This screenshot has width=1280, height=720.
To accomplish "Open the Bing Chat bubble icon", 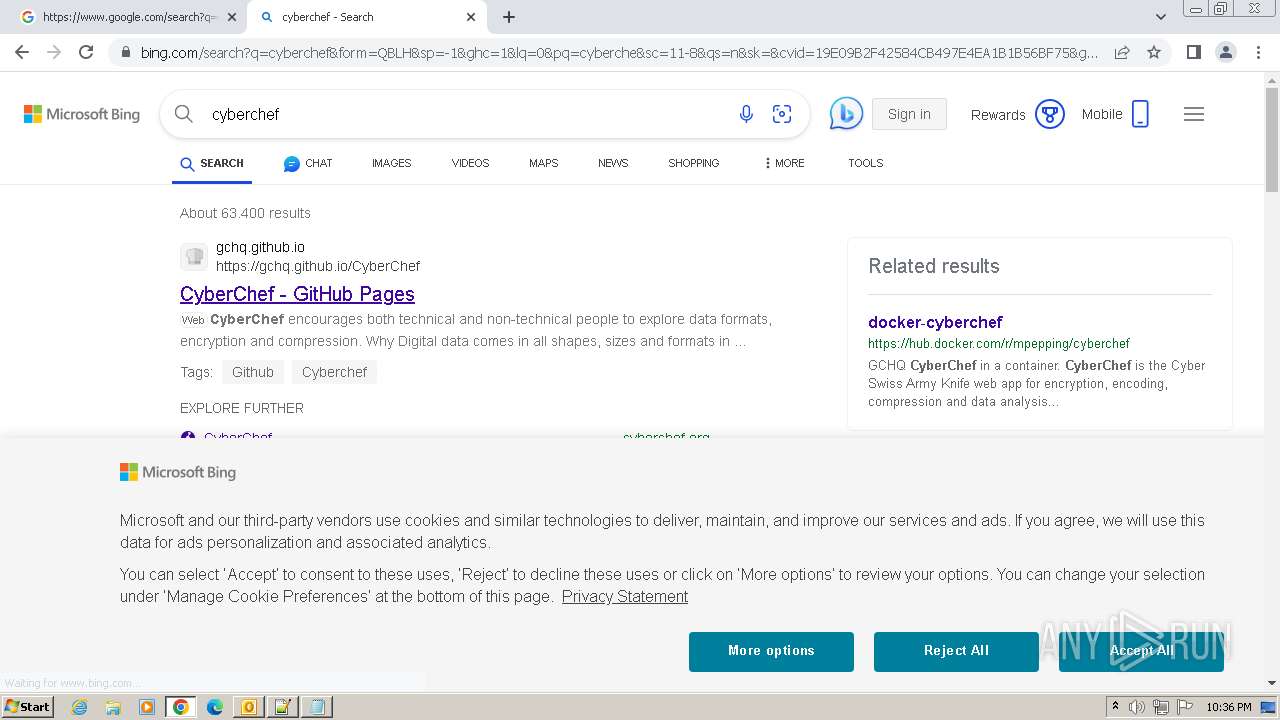I will [846, 114].
